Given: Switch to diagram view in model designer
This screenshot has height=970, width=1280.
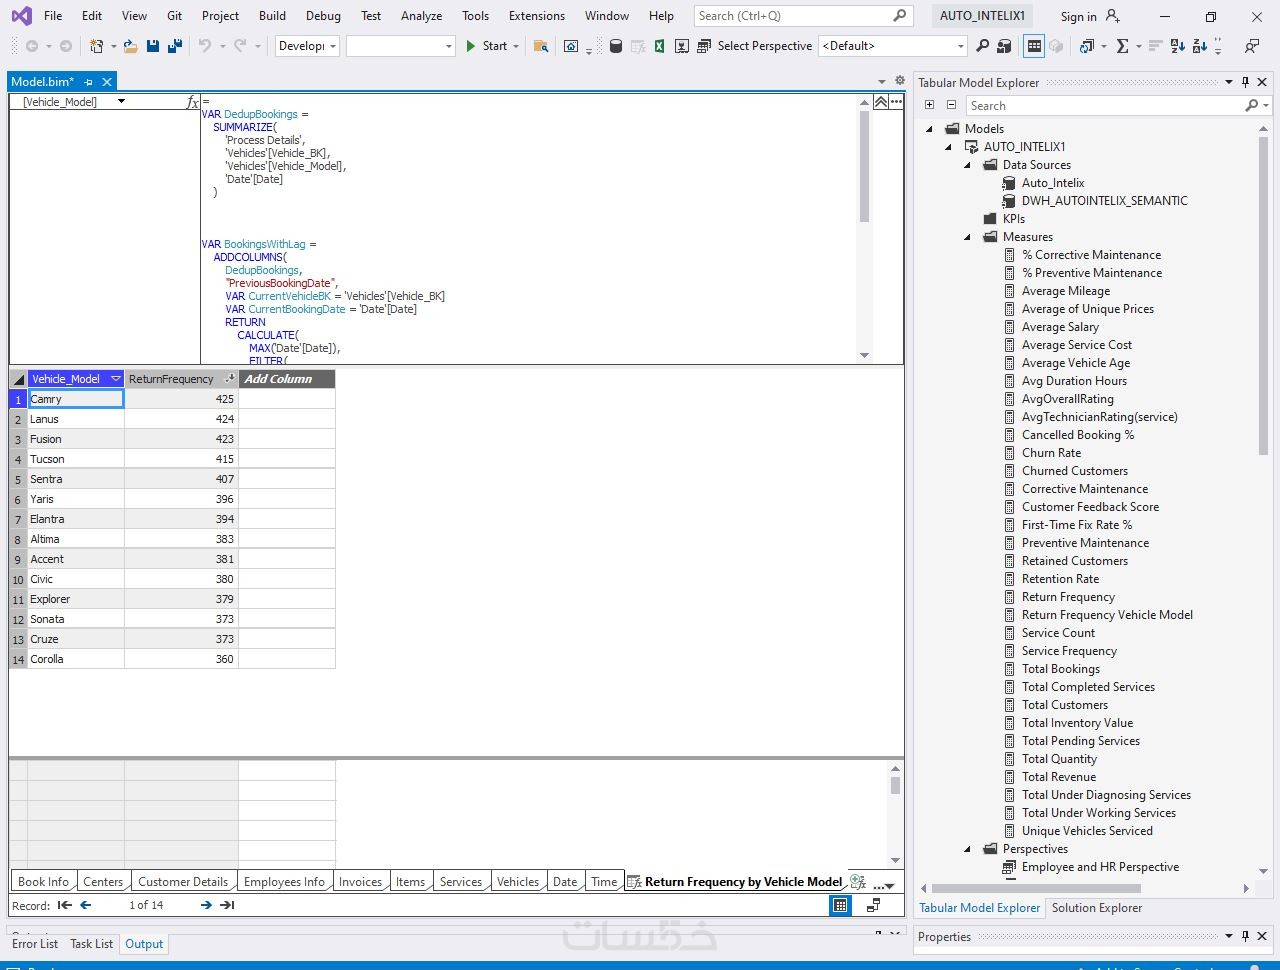Looking at the screenshot, I should pos(873,905).
